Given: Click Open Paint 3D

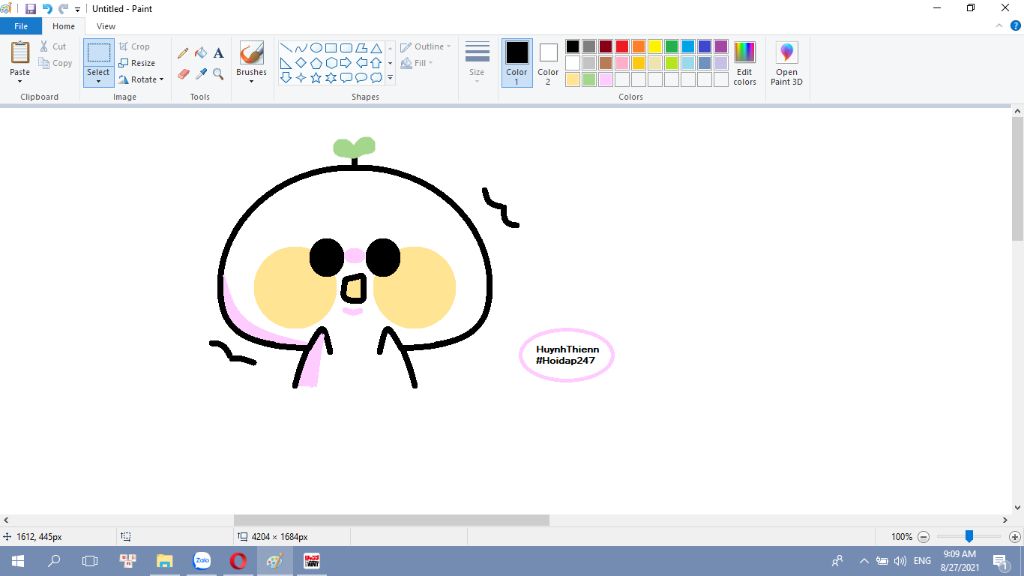Looking at the screenshot, I should click(786, 63).
